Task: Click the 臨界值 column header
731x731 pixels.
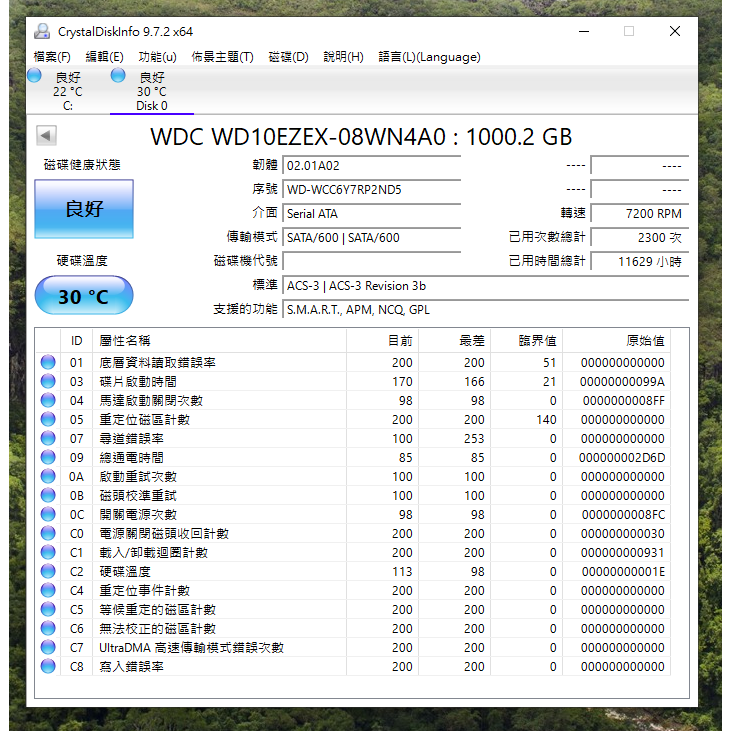Action: [526, 341]
